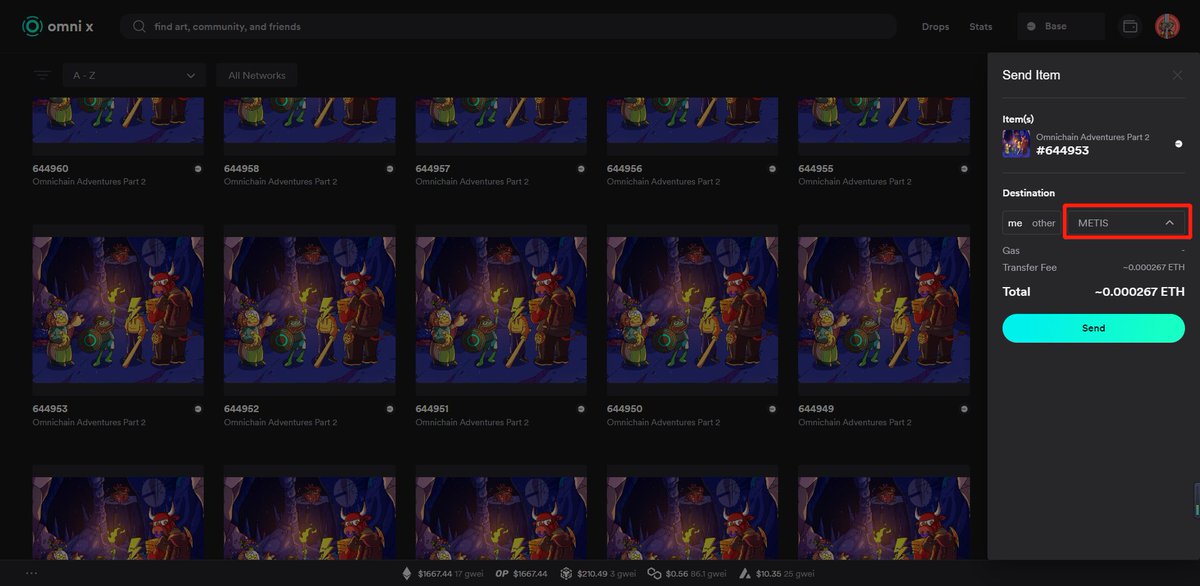Open the three-dot menu in footer
The image size is (1200, 586).
31,573
